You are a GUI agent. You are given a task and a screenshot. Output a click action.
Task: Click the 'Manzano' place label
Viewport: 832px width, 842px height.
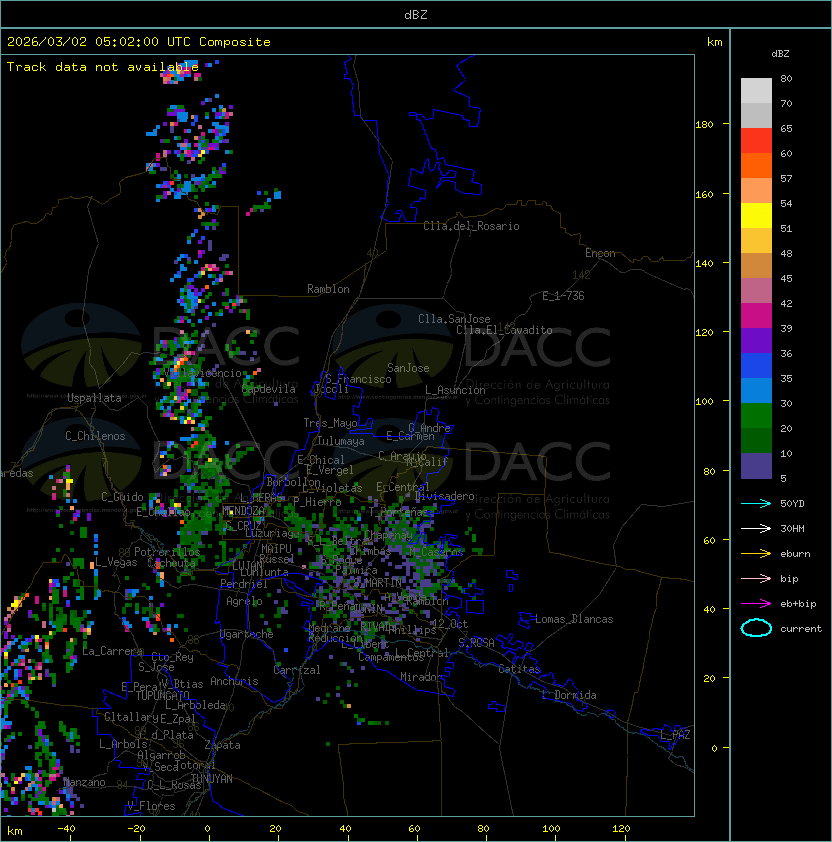(x=84, y=782)
